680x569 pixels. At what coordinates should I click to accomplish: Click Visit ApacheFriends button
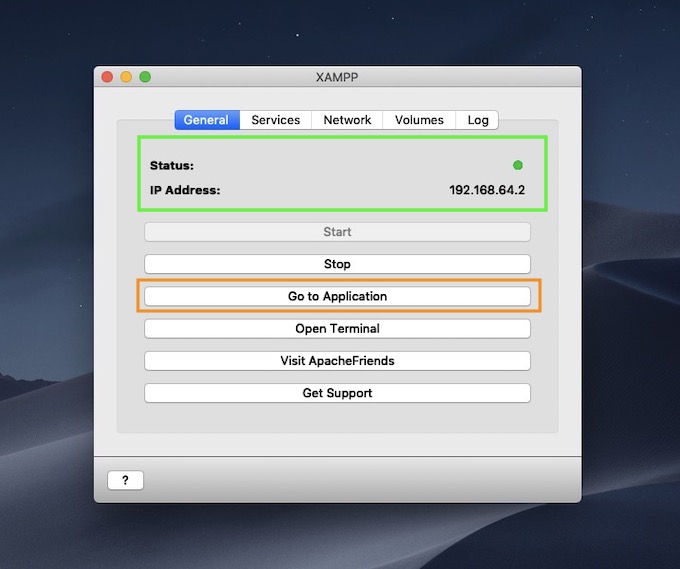pyautogui.click(x=337, y=361)
